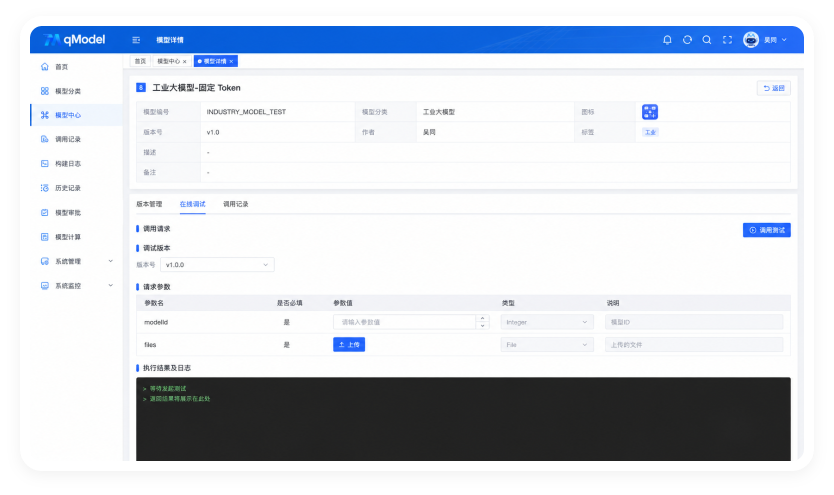
Task: Click the 工业 tag label
Action: (x=650, y=132)
